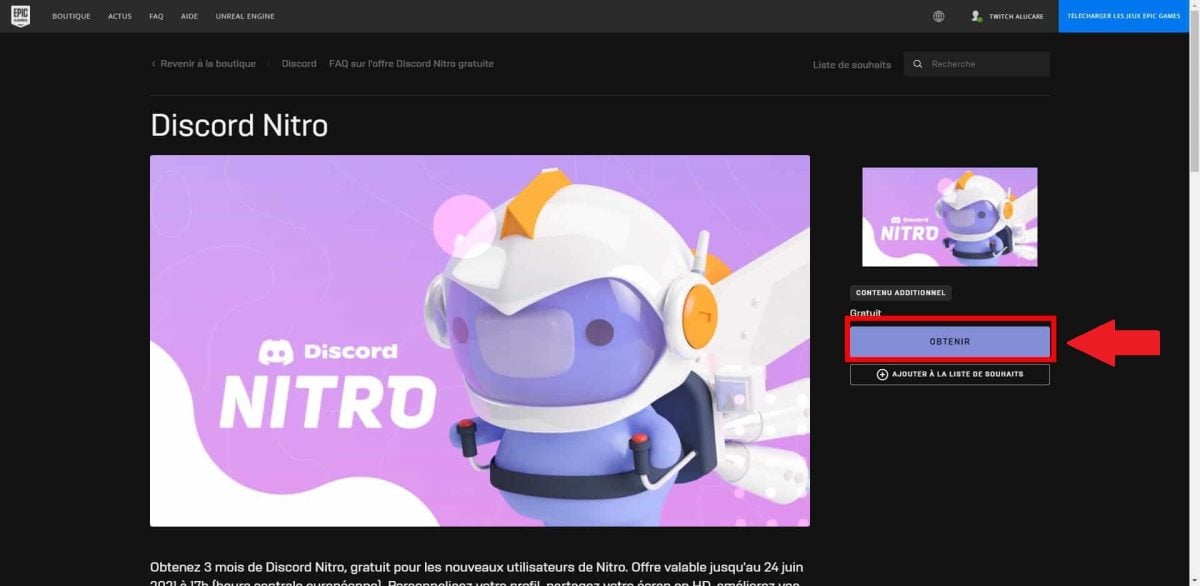Click the magnifier icon in the search bar

[917, 63]
